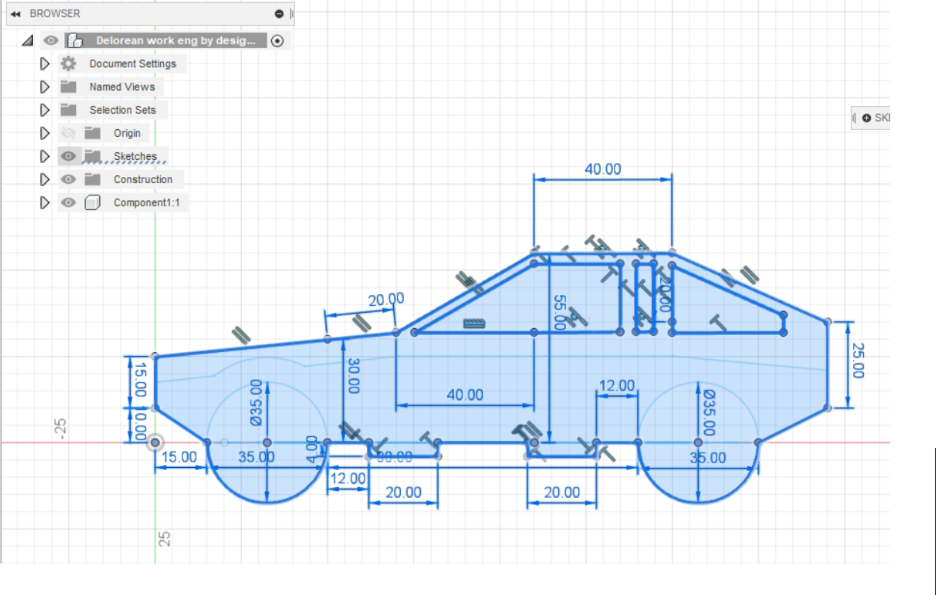Show the hidden Origin folder
This screenshot has height=595, width=936.
pyautogui.click(x=69, y=132)
